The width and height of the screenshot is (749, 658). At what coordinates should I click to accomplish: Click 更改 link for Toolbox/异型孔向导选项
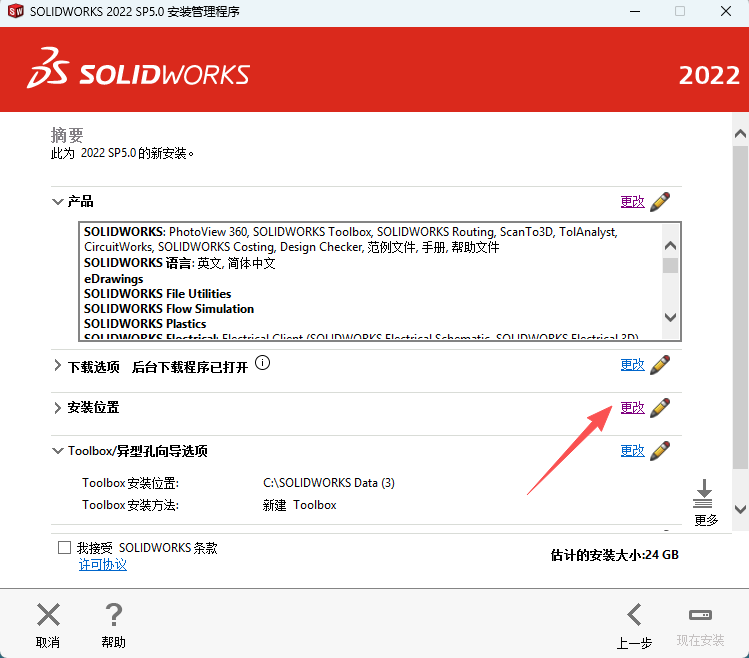632,451
